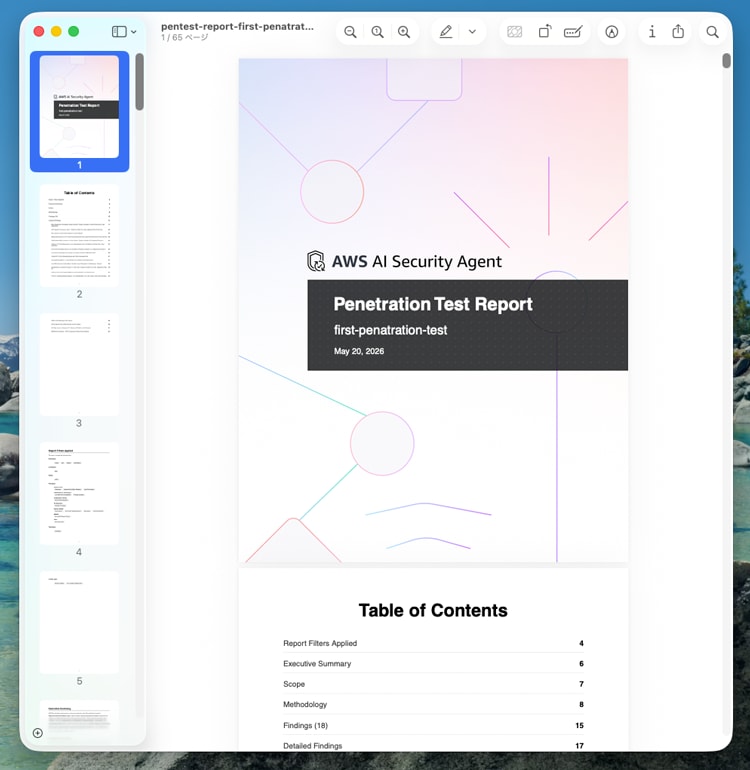This screenshot has width=750, height=770.
Task: Select page 3 thumbnail in sidebar
Action: coord(80,364)
